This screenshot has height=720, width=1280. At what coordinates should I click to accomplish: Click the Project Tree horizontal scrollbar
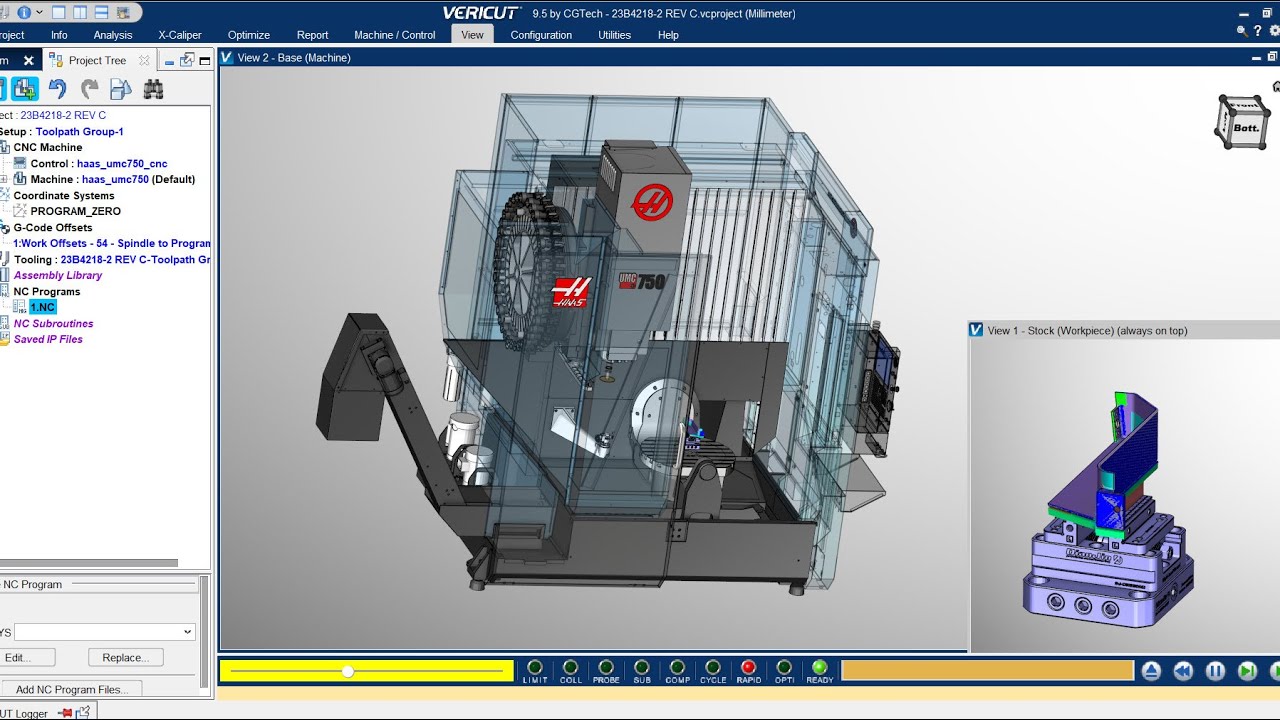coord(89,563)
